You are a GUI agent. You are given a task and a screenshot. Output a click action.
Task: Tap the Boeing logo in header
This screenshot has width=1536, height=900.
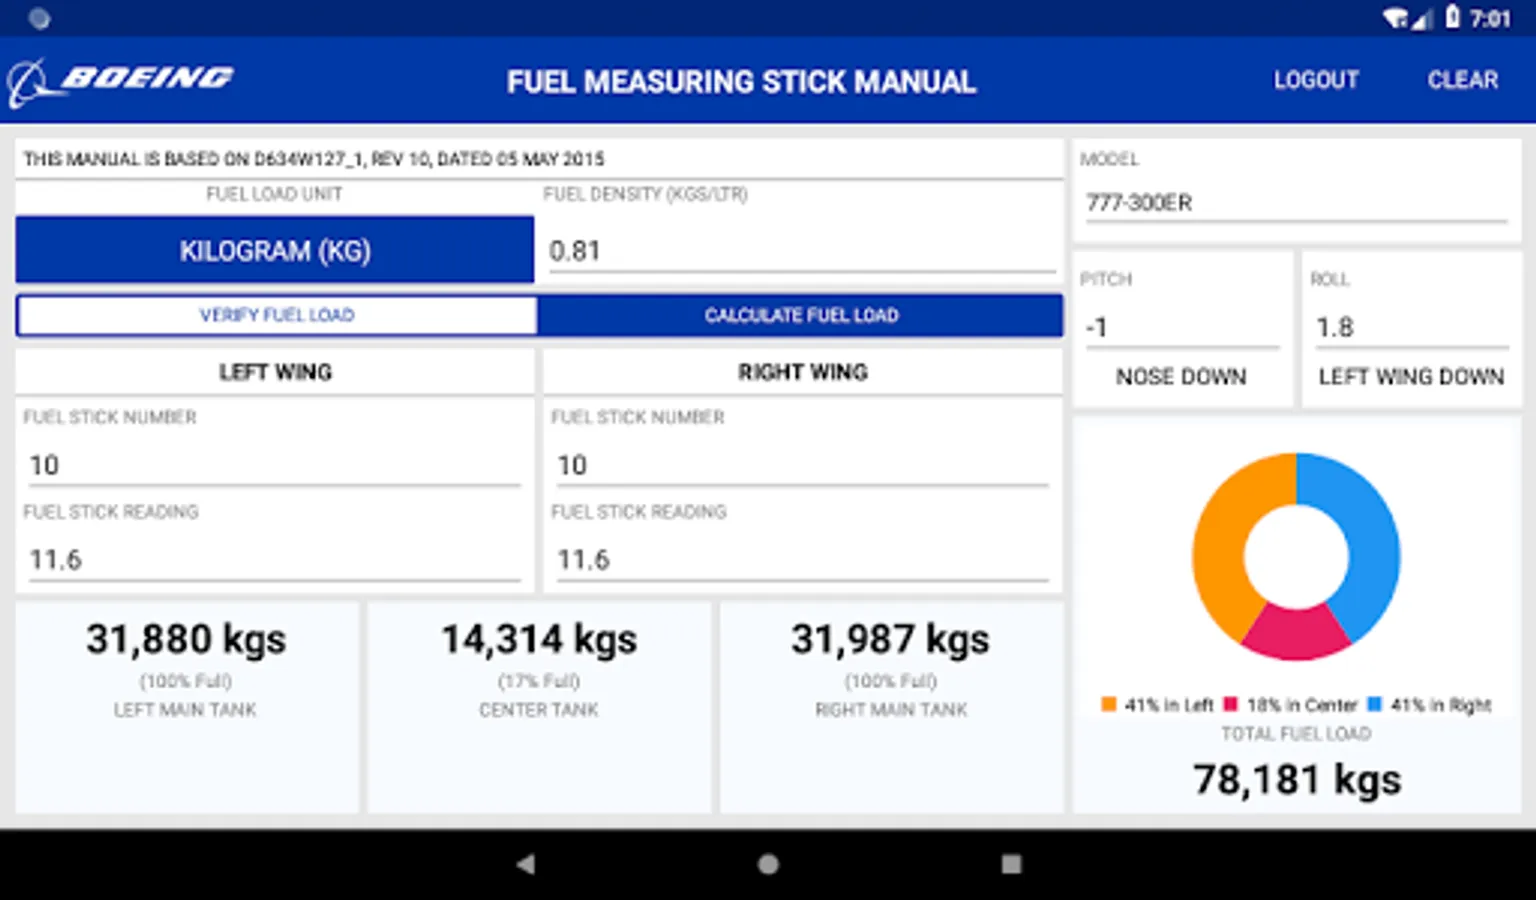click(x=120, y=81)
